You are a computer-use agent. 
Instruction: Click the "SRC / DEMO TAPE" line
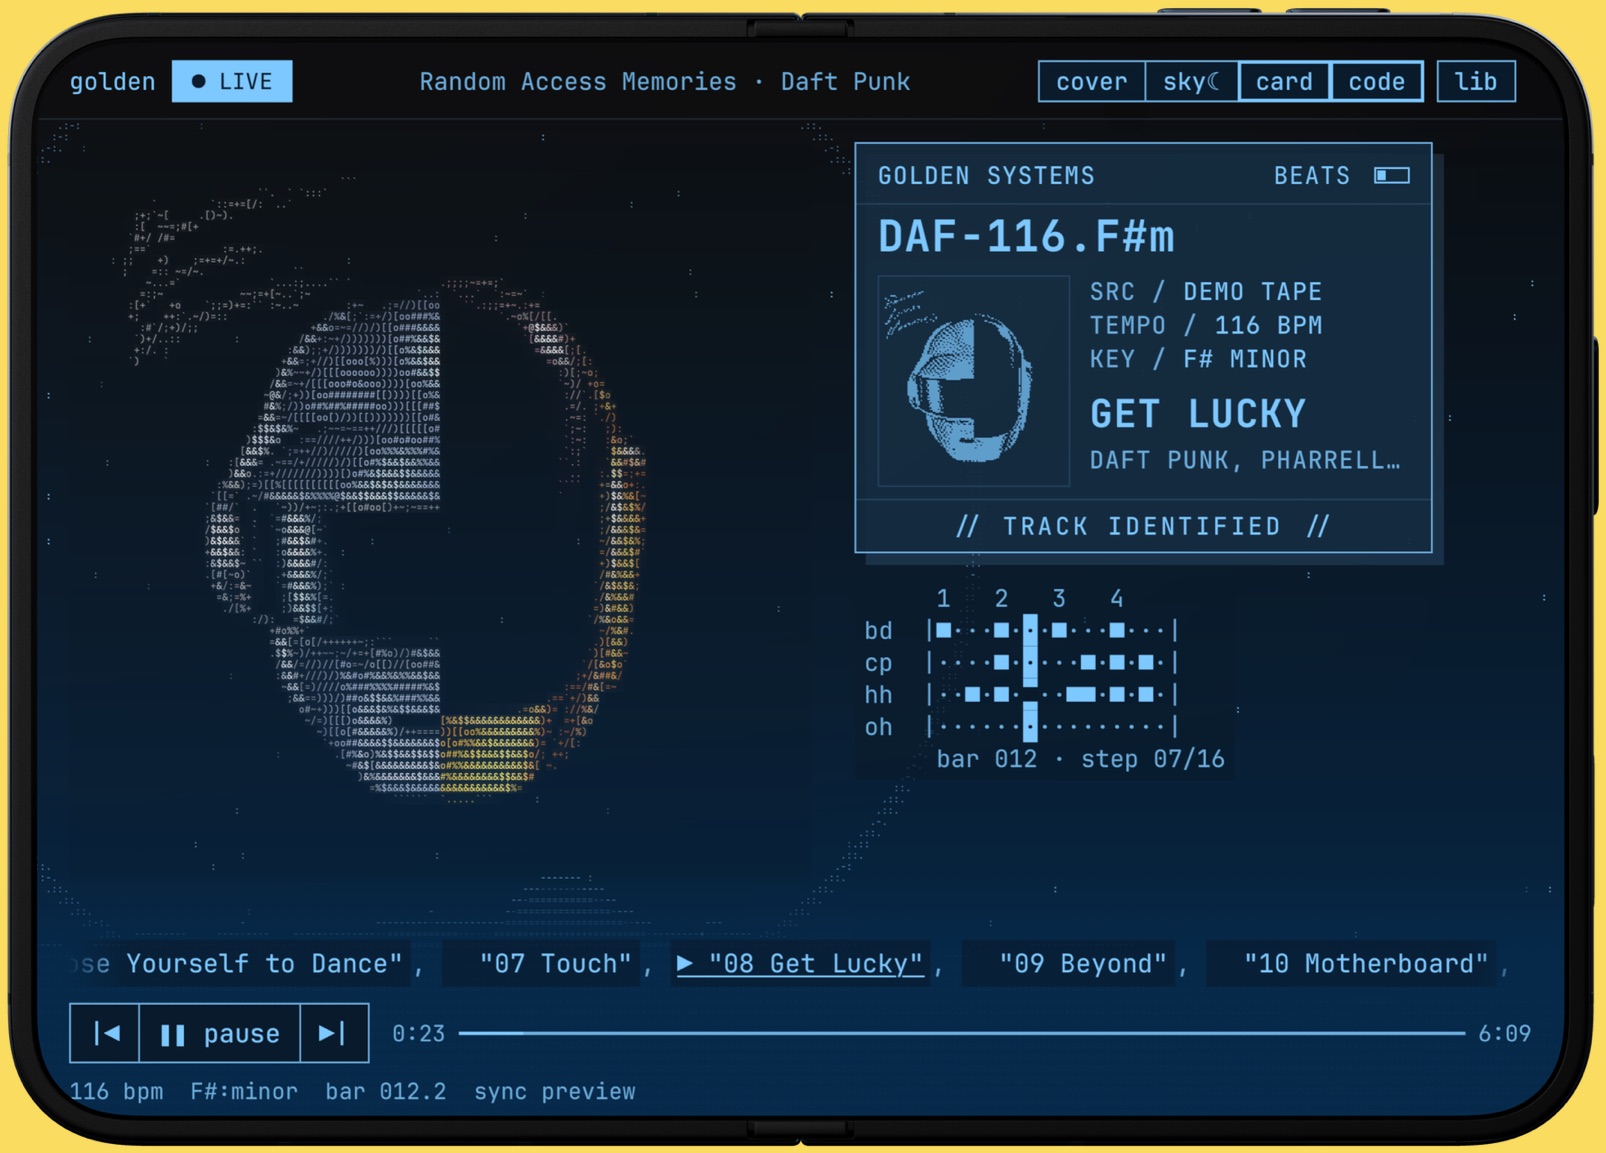(x=1206, y=291)
